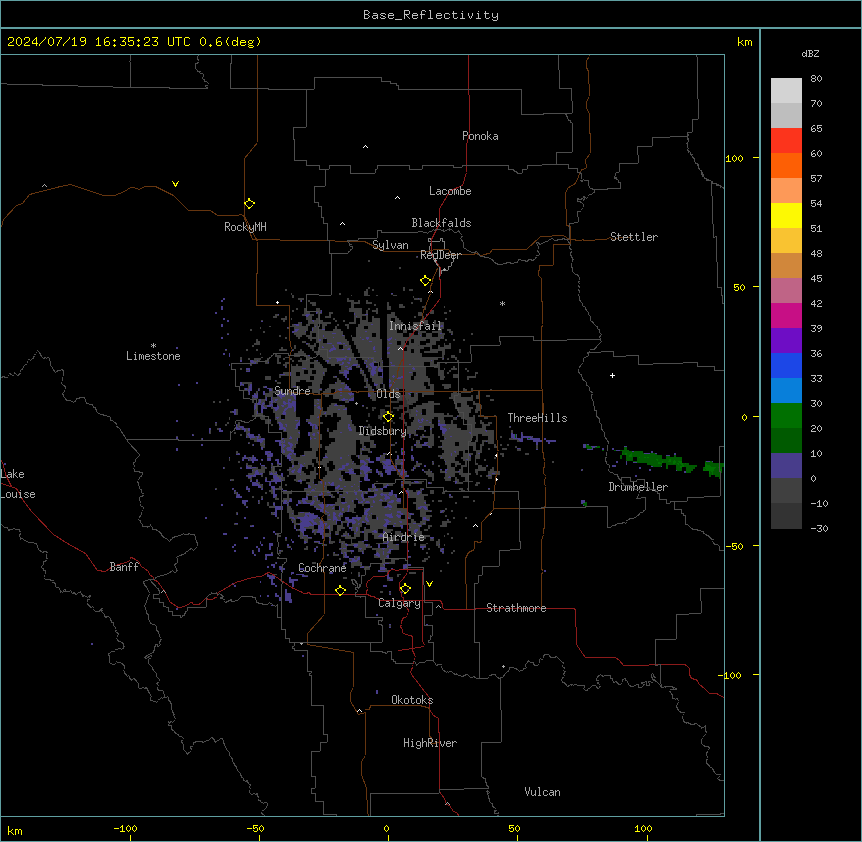This screenshot has height=842, width=862.
Task: Select the blue 36-33 dBZ legend swatch
Action: (x=786, y=365)
